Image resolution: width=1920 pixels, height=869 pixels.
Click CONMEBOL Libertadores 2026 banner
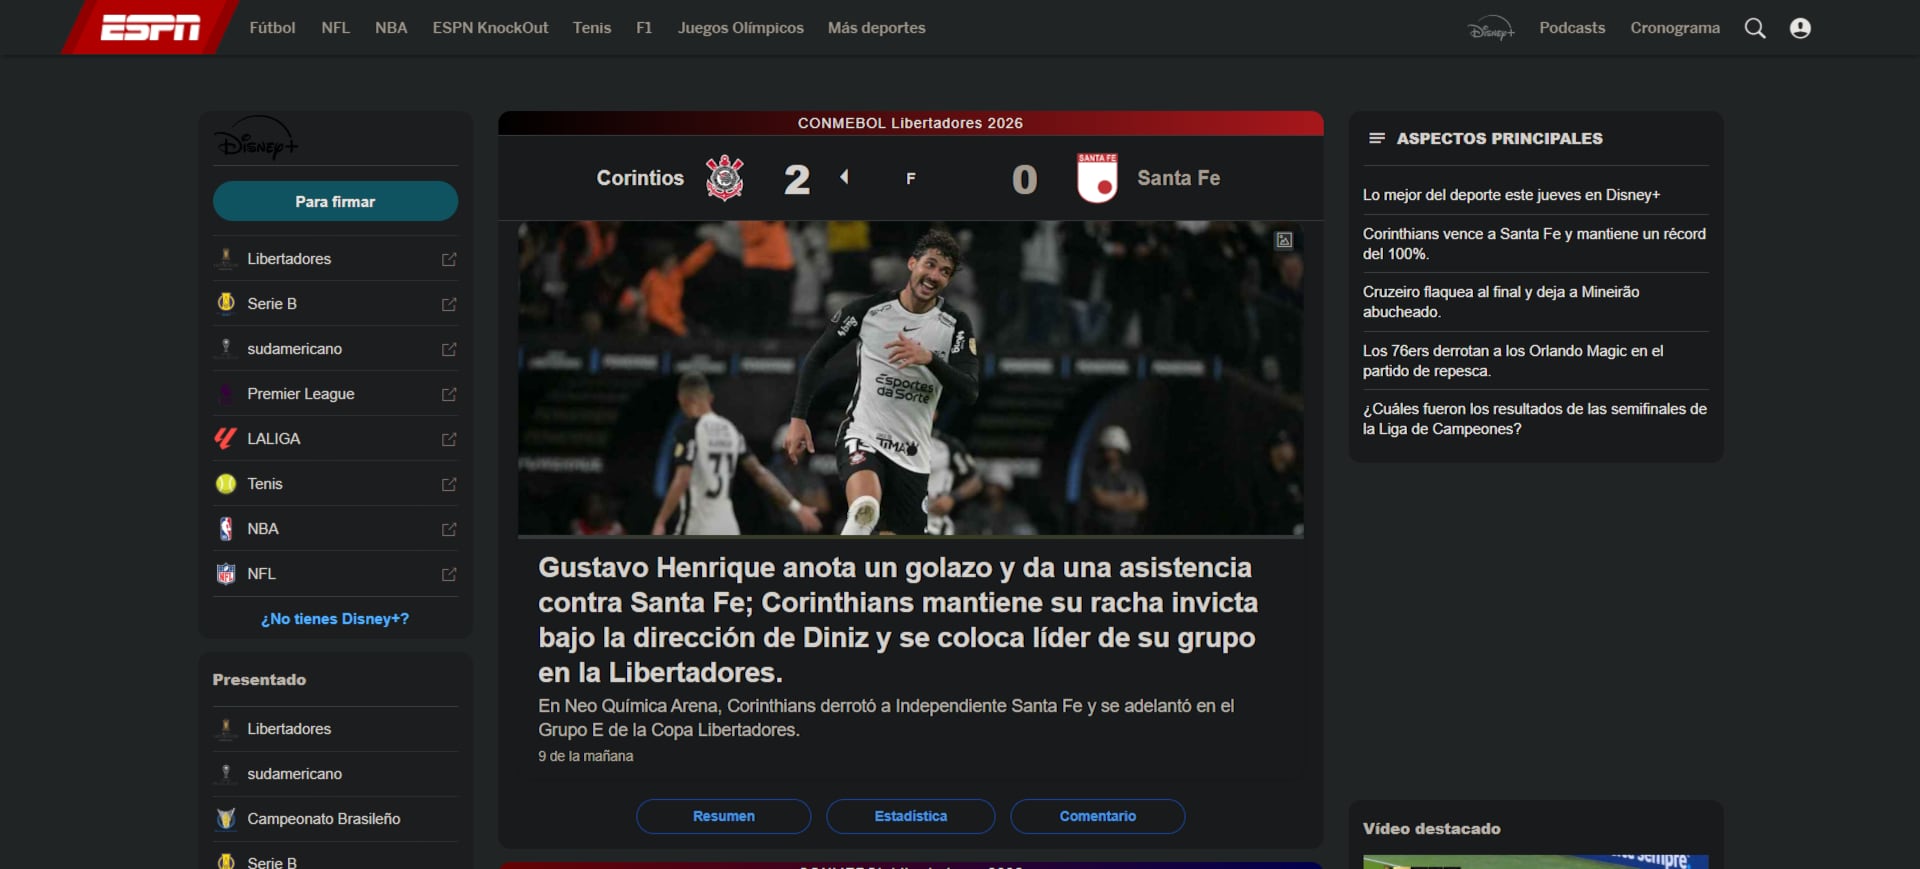pyautogui.click(x=910, y=123)
